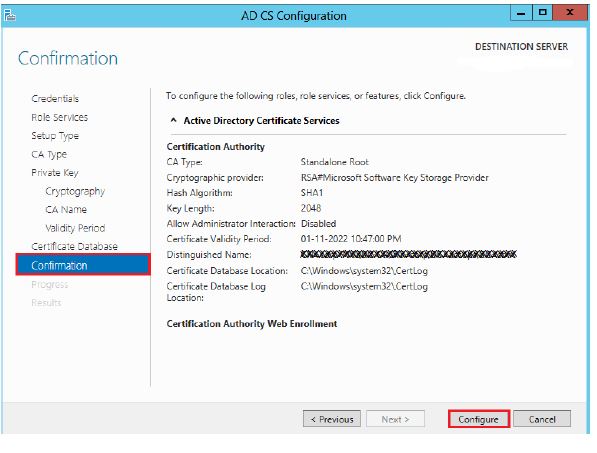This screenshot has height=453, width=597.
Task: Go to the CA Name sub-step
Action: (x=66, y=210)
